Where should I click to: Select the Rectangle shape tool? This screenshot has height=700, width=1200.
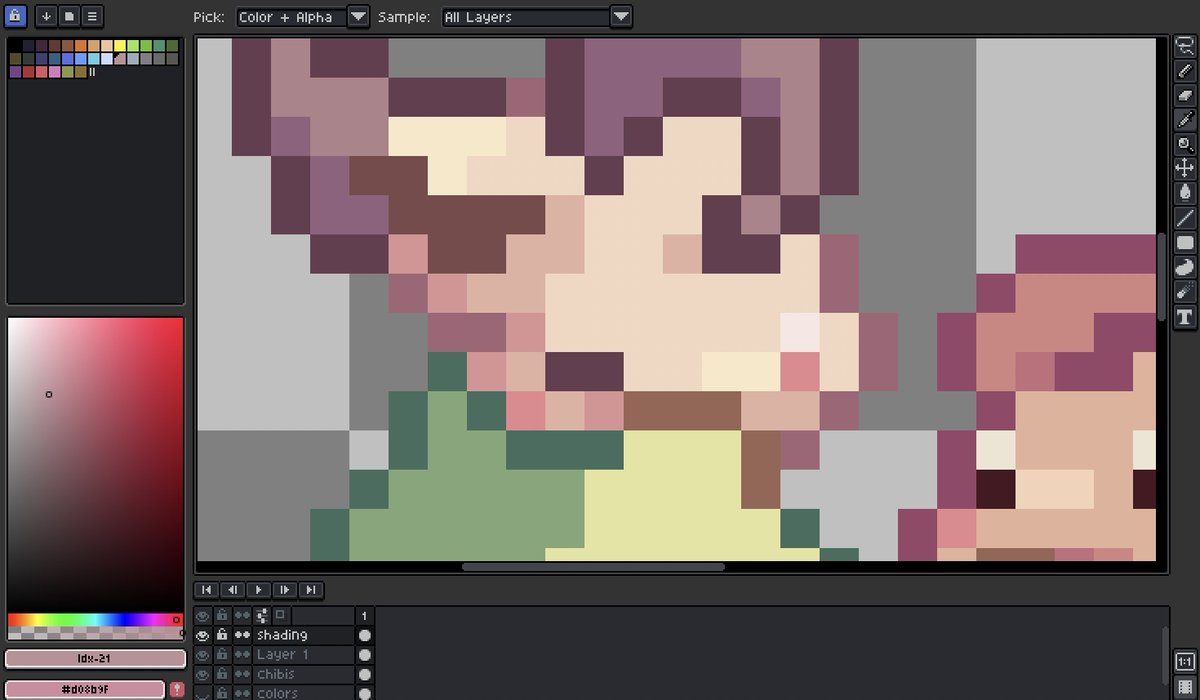pos(1185,242)
